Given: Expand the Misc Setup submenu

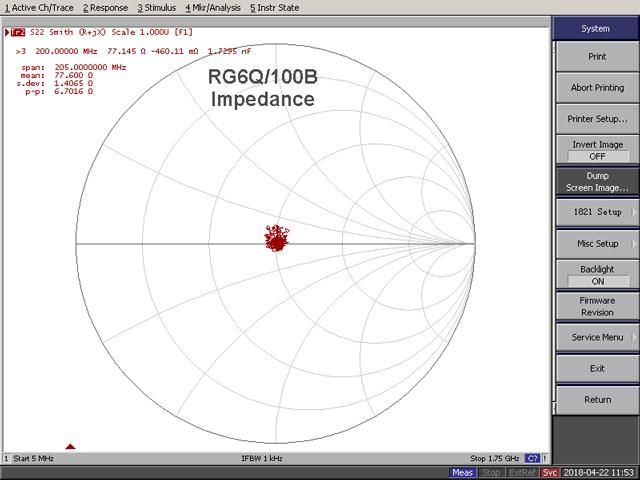Looking at the screenshot, I should (x=597, y=244).
